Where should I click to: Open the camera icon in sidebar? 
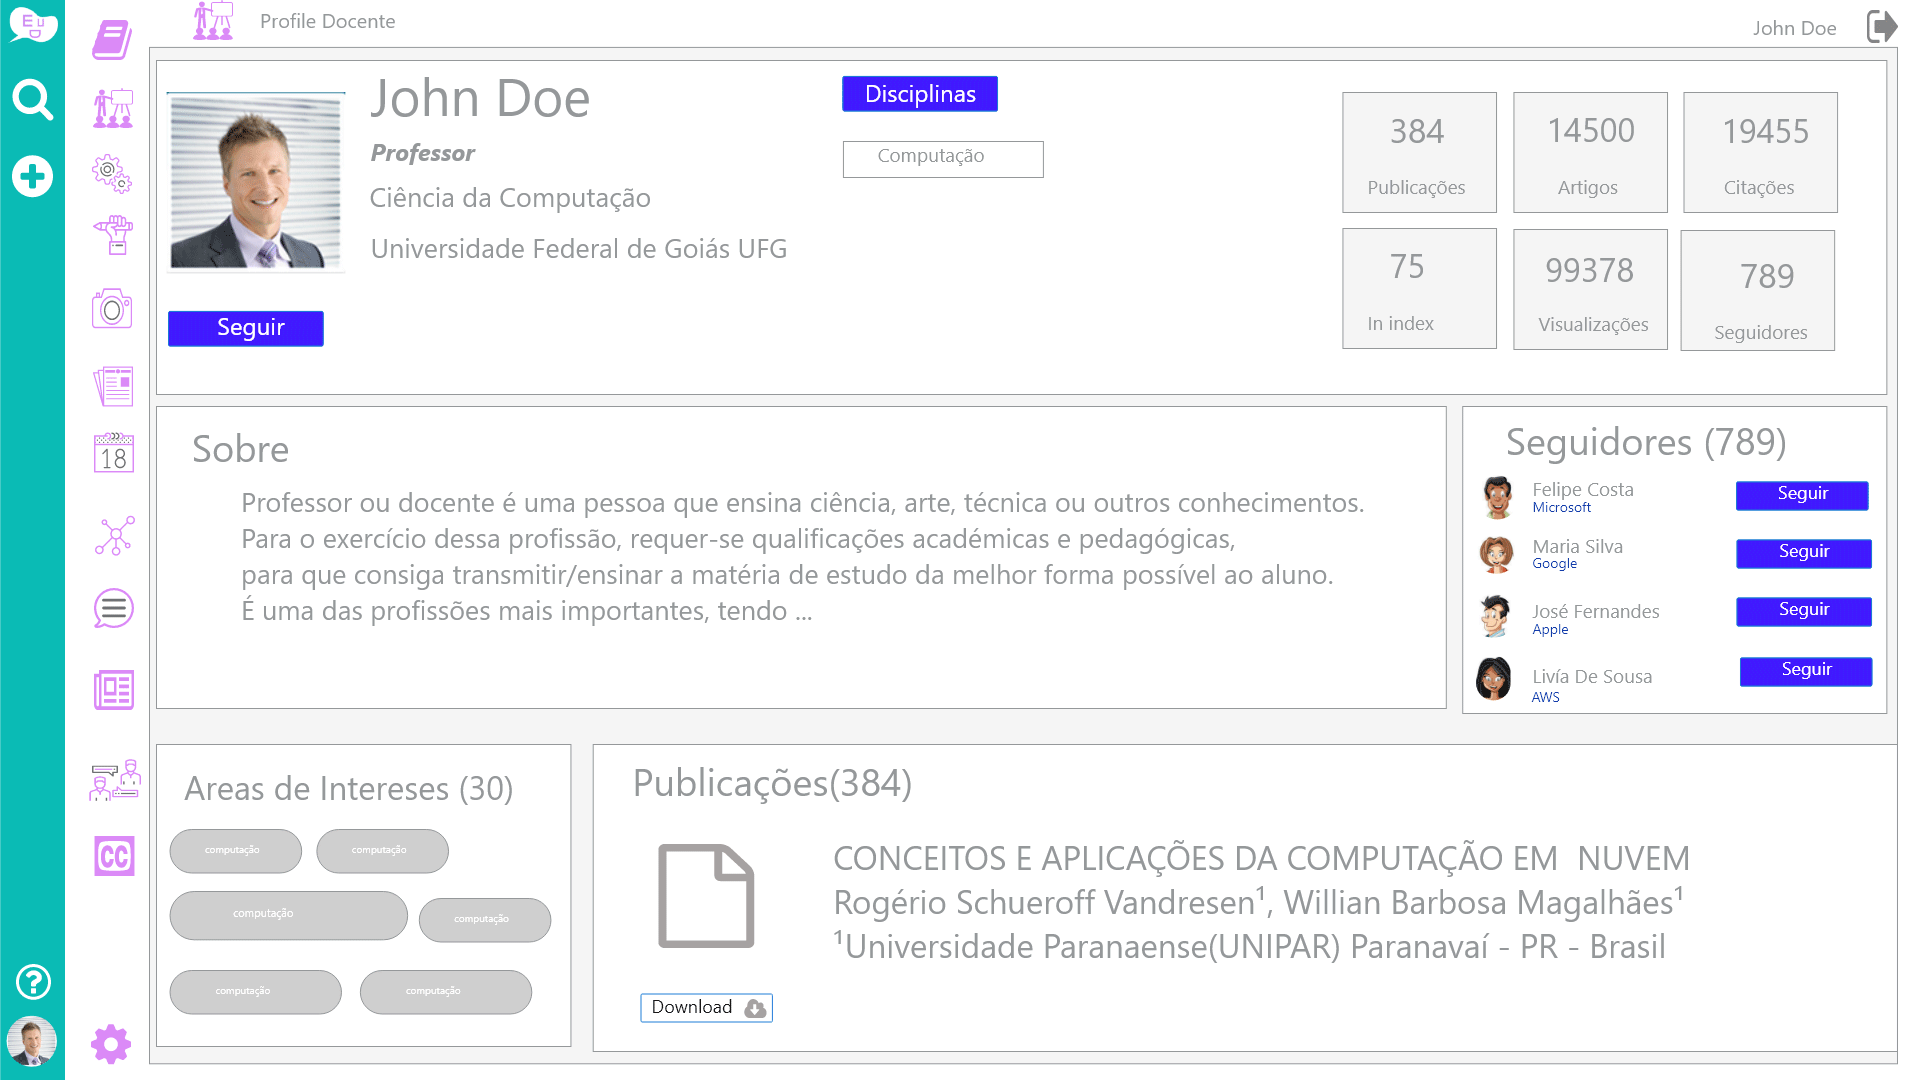[112, 309]
